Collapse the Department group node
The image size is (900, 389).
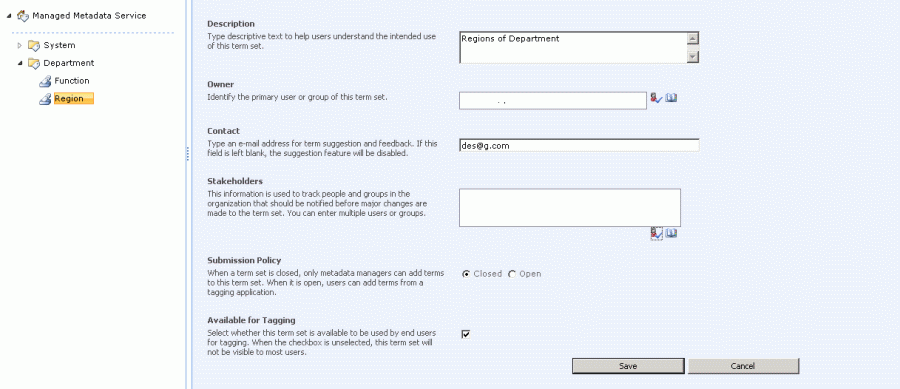point(20,63)
